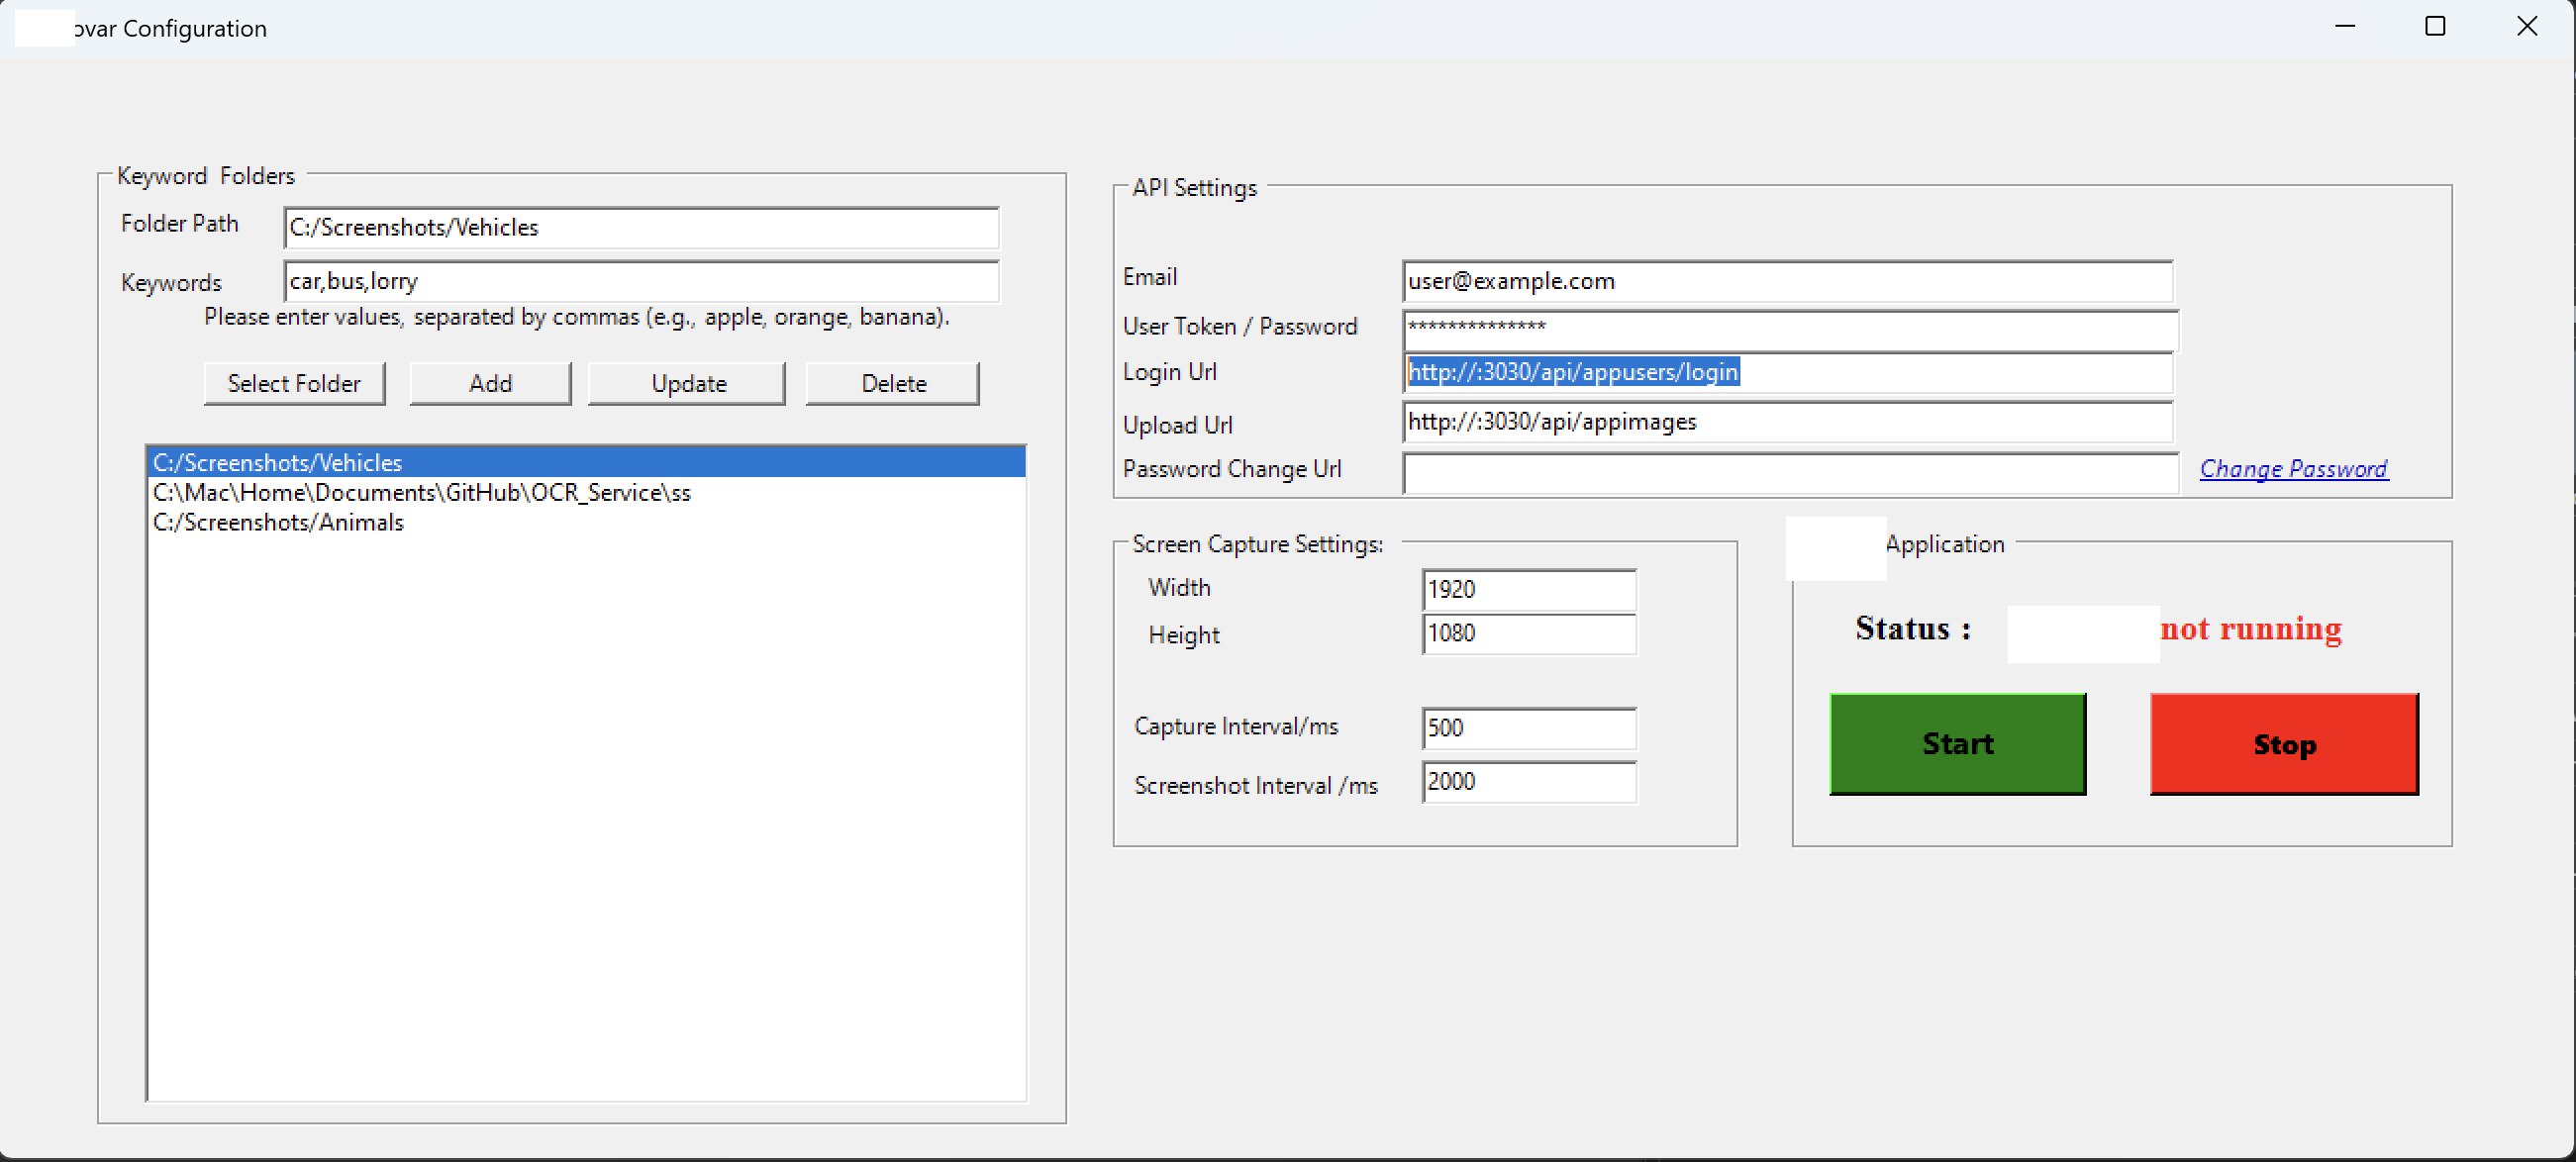Focus the Keywords input field
Viewport: 2576px width, 1162px height.
[x=641, y=281]
